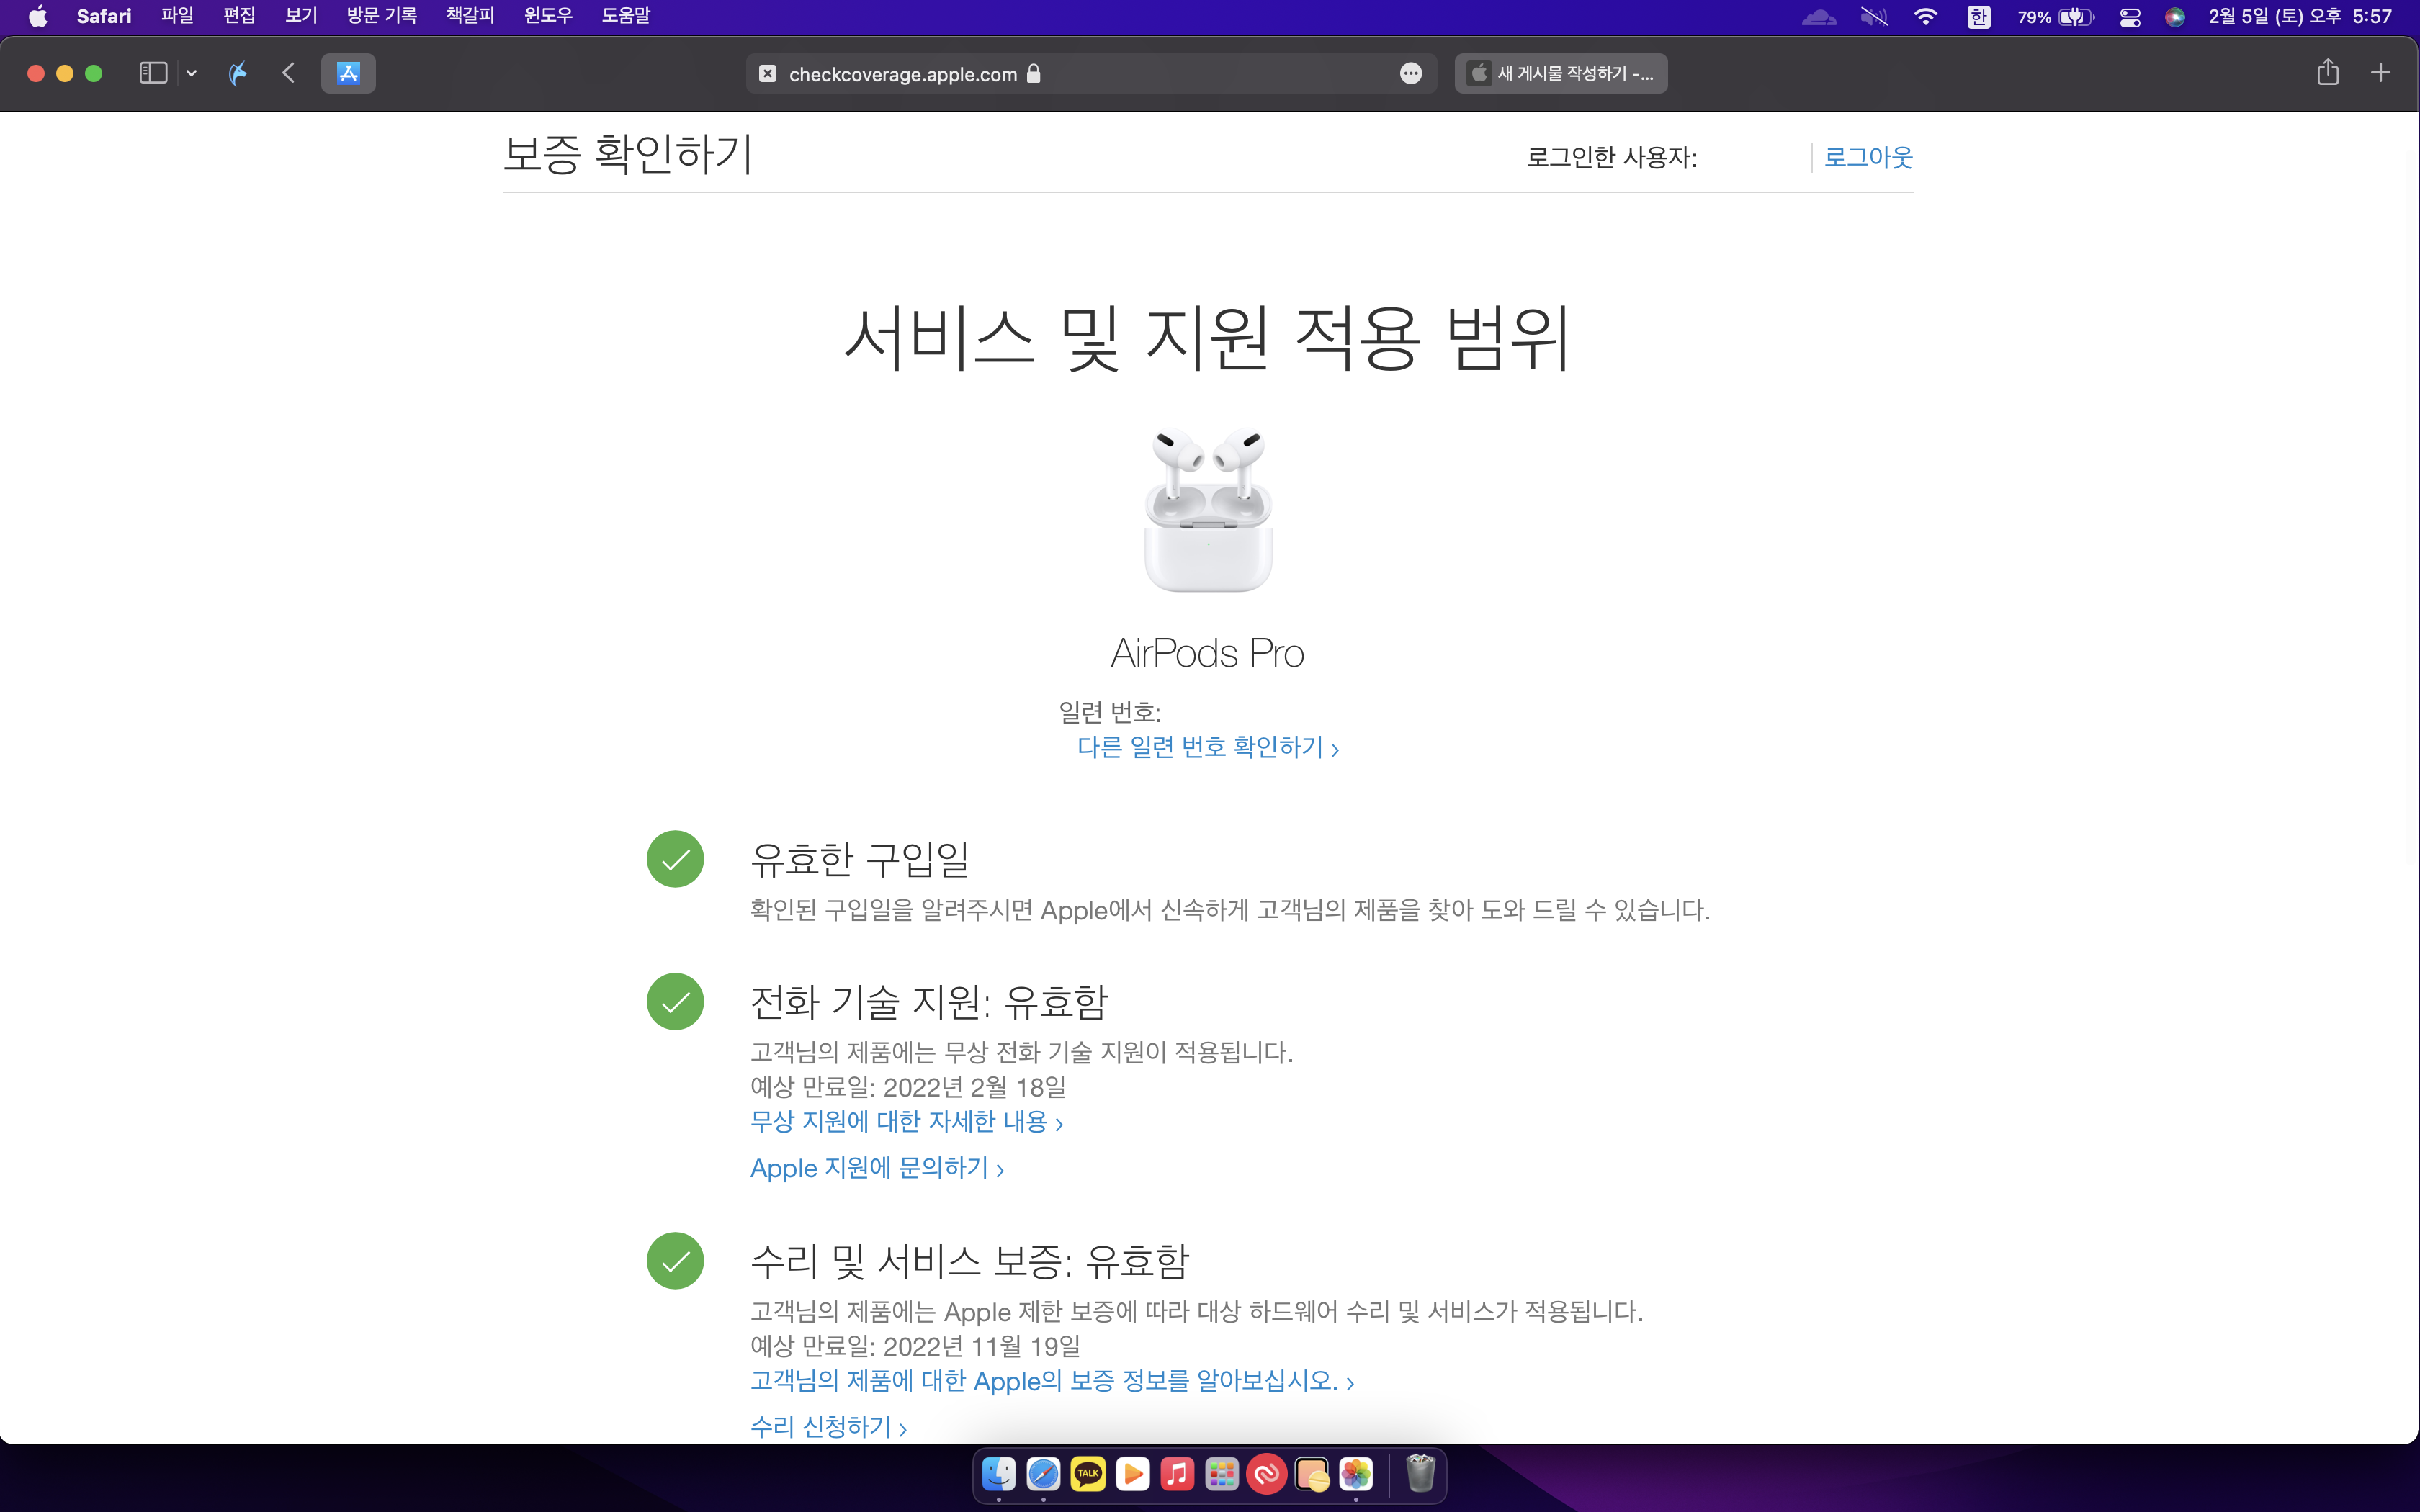This screenshot has width=2420, height=1512.
Task: Click the muted sound menu bar icon
Action: coord(1873,16)
